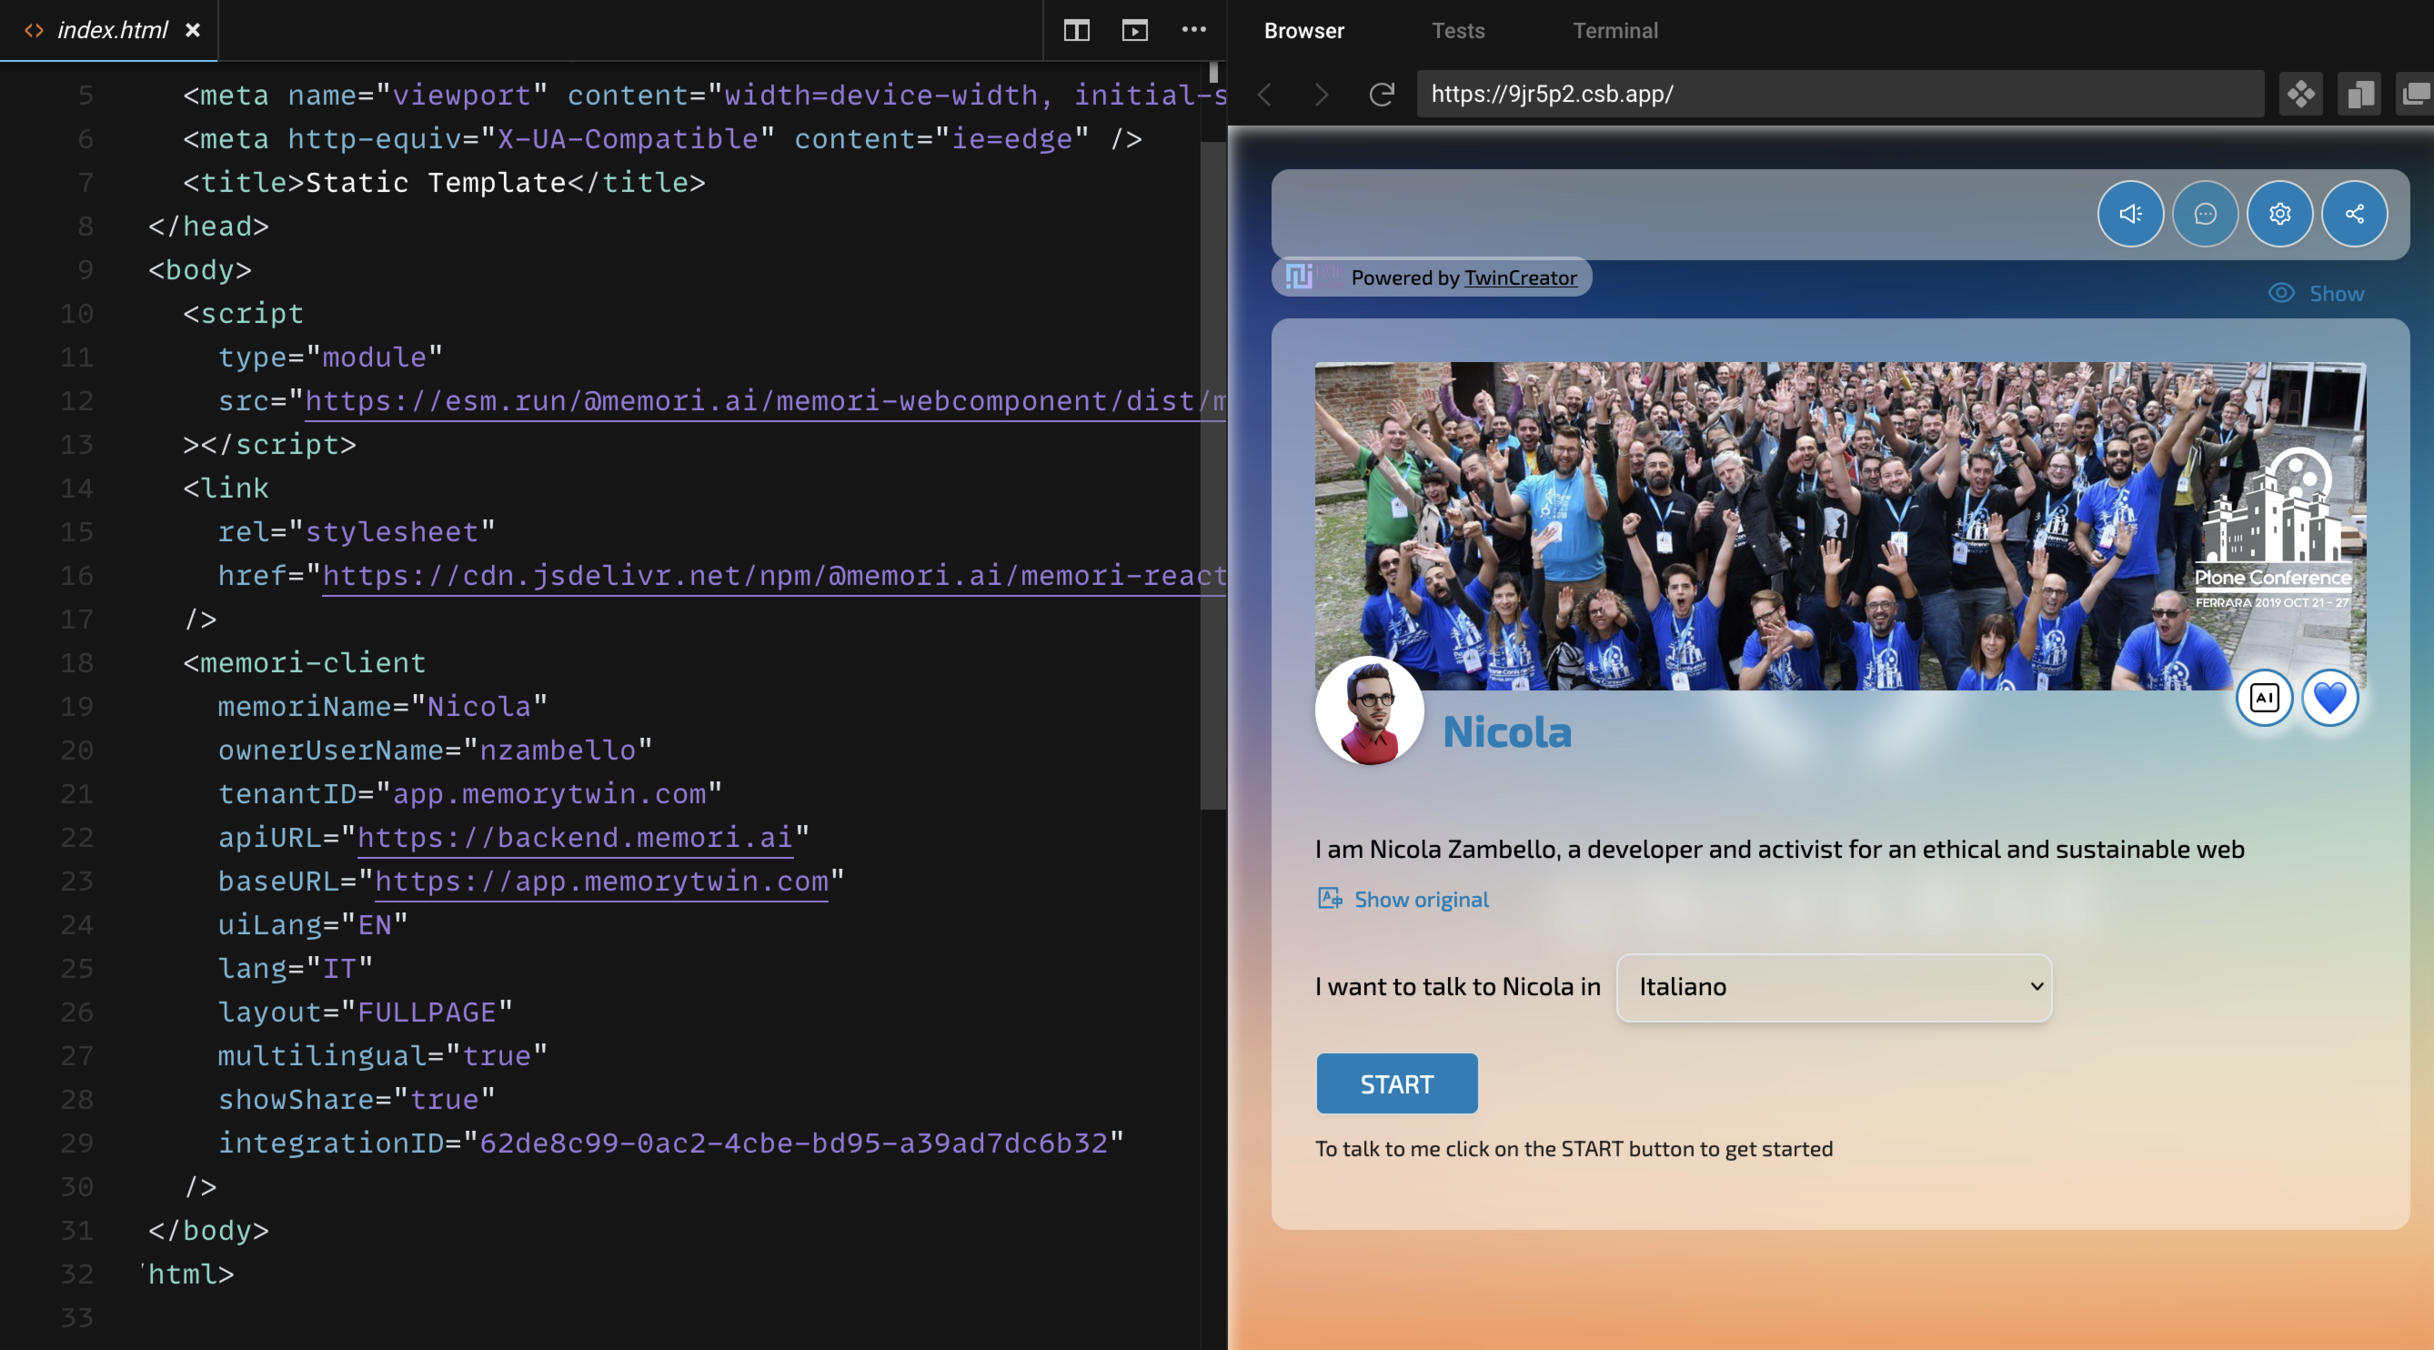Click the editor preview pane icon

point(1134,30)
